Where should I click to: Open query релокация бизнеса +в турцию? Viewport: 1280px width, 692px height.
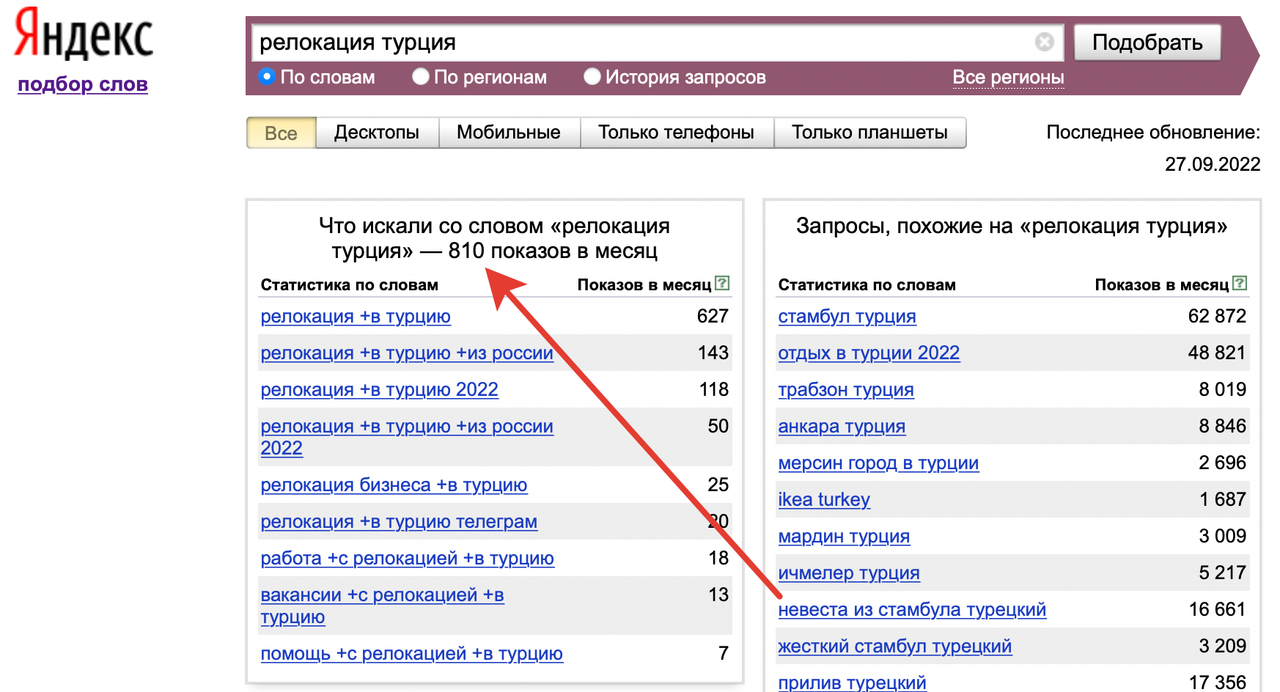point(394,485)
